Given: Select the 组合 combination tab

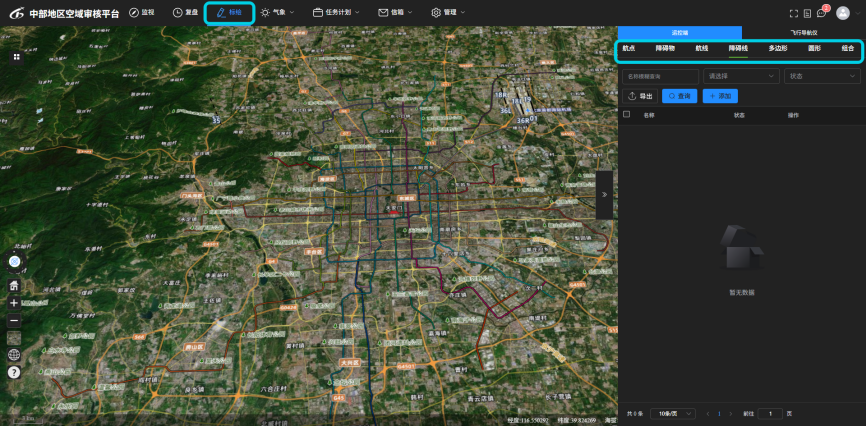Looking at the screenshot, I should point(848,49).
